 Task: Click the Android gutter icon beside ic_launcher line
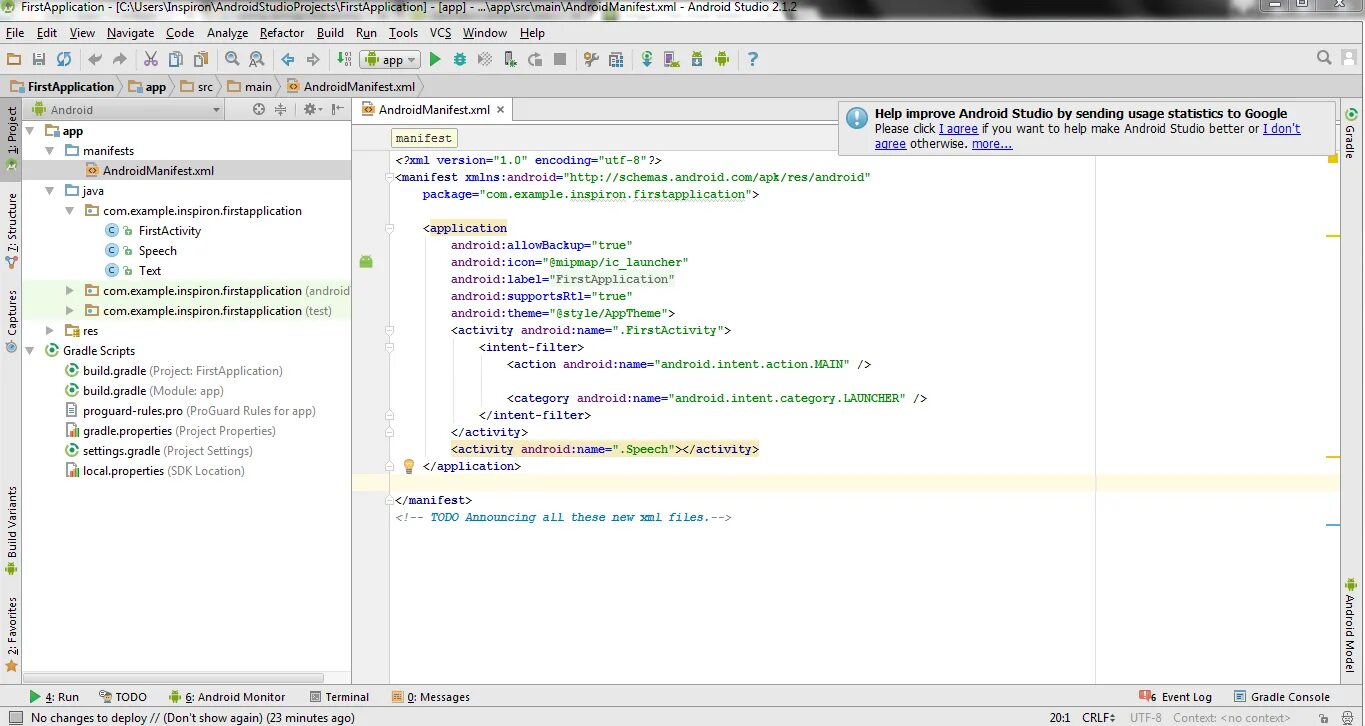point(366,262)
